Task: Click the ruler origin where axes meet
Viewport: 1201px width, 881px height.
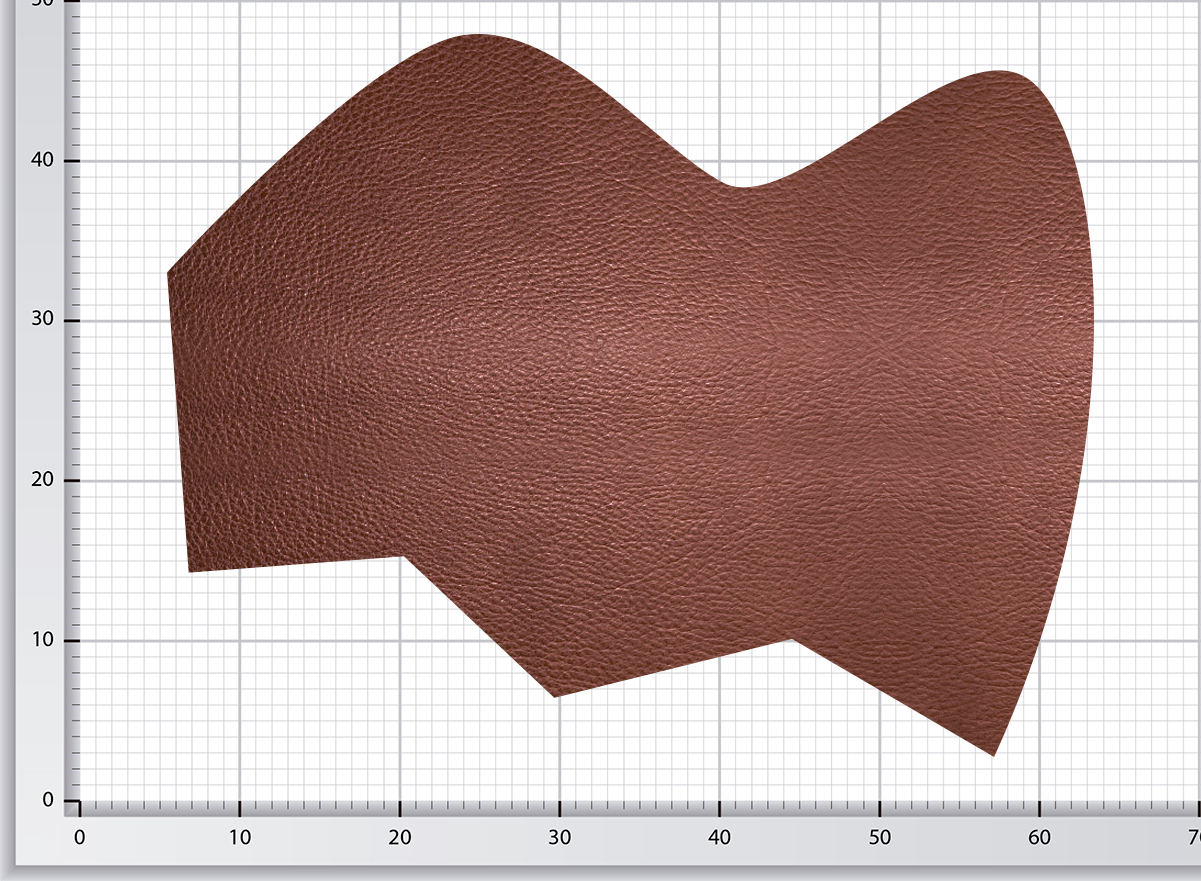Action: 80,801
